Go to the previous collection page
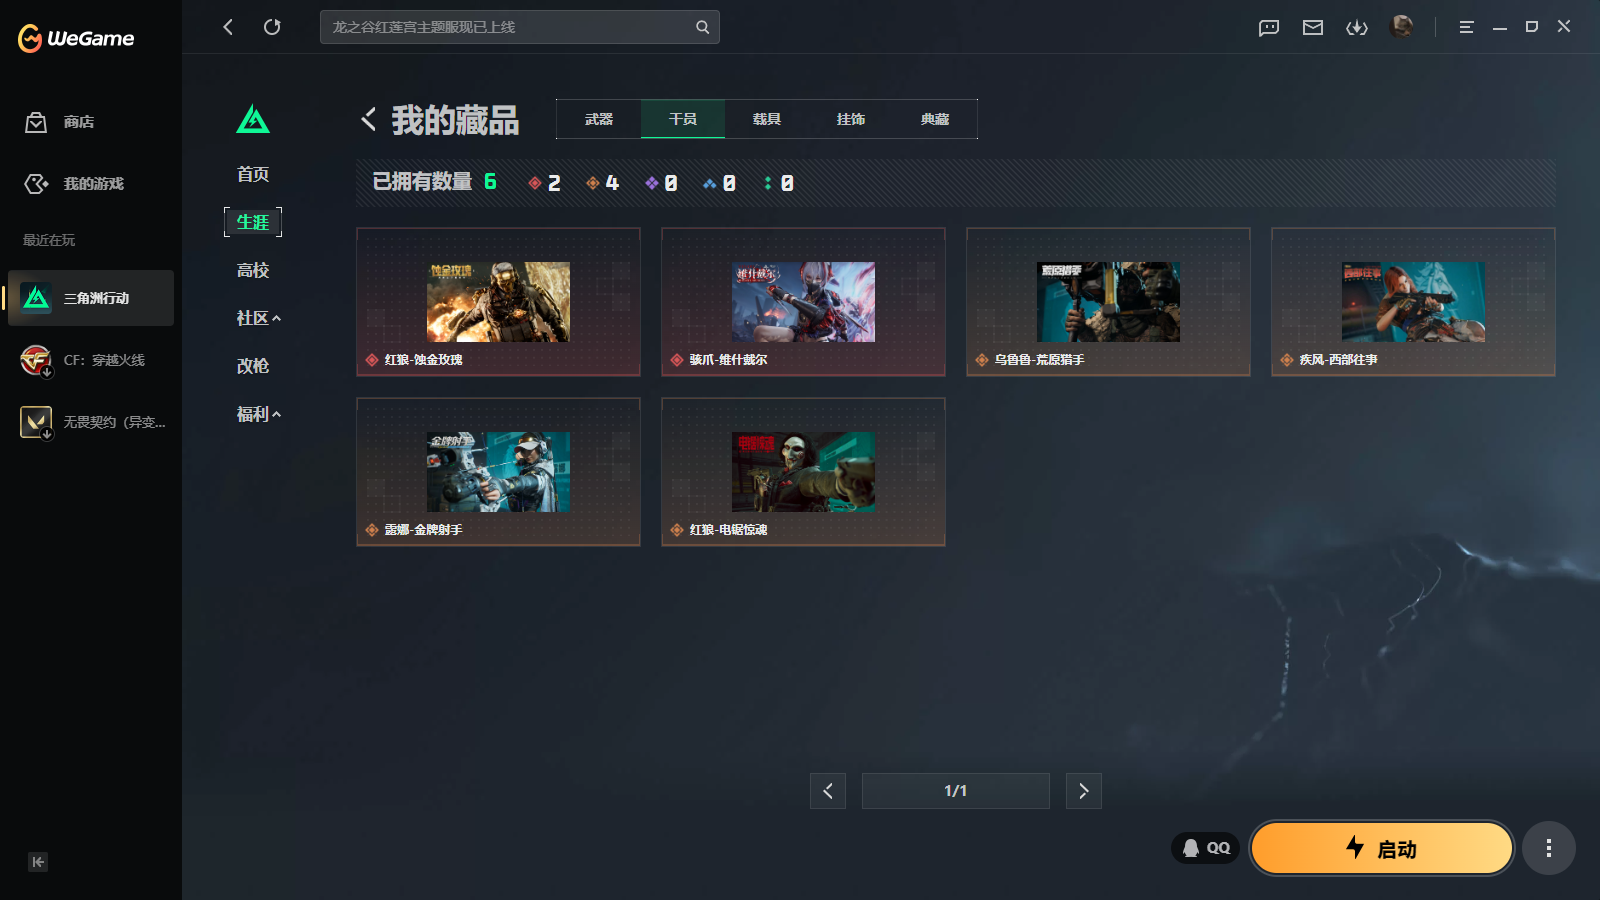This screenshot has height=900, width=1600. 828,791
